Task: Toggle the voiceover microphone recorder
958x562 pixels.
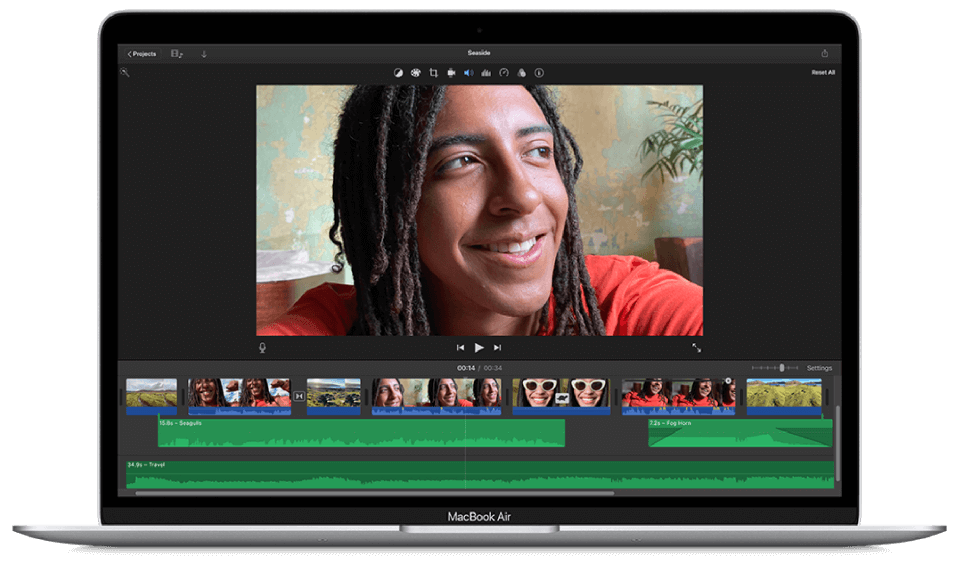Action: [263, 348]
